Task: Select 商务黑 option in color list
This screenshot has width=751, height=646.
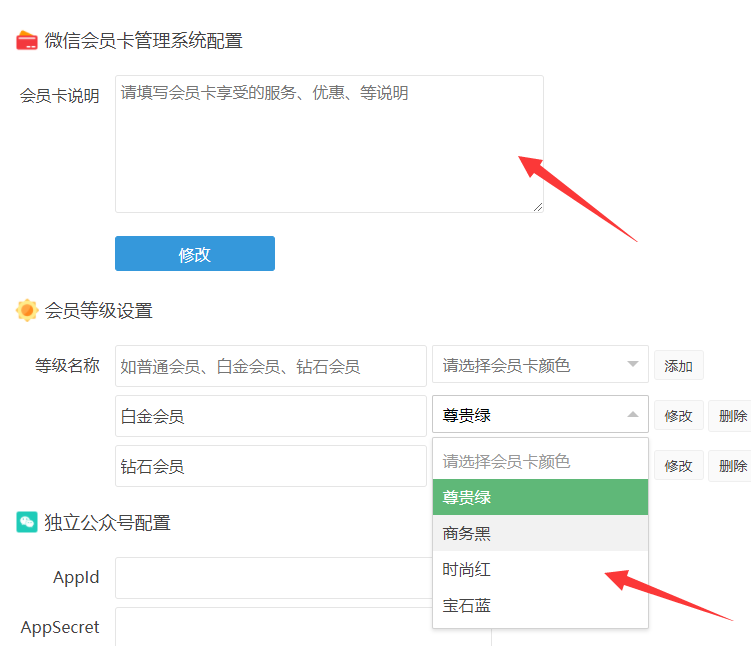Action: [540, 533]
